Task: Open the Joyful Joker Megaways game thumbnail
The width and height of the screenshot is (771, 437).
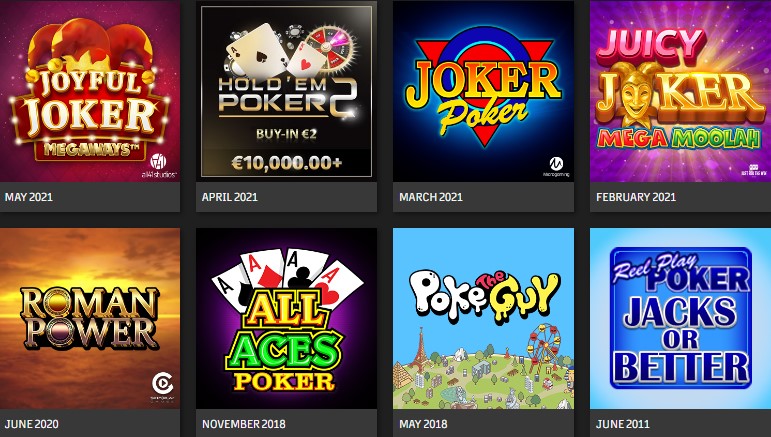Action: (90, 91)
